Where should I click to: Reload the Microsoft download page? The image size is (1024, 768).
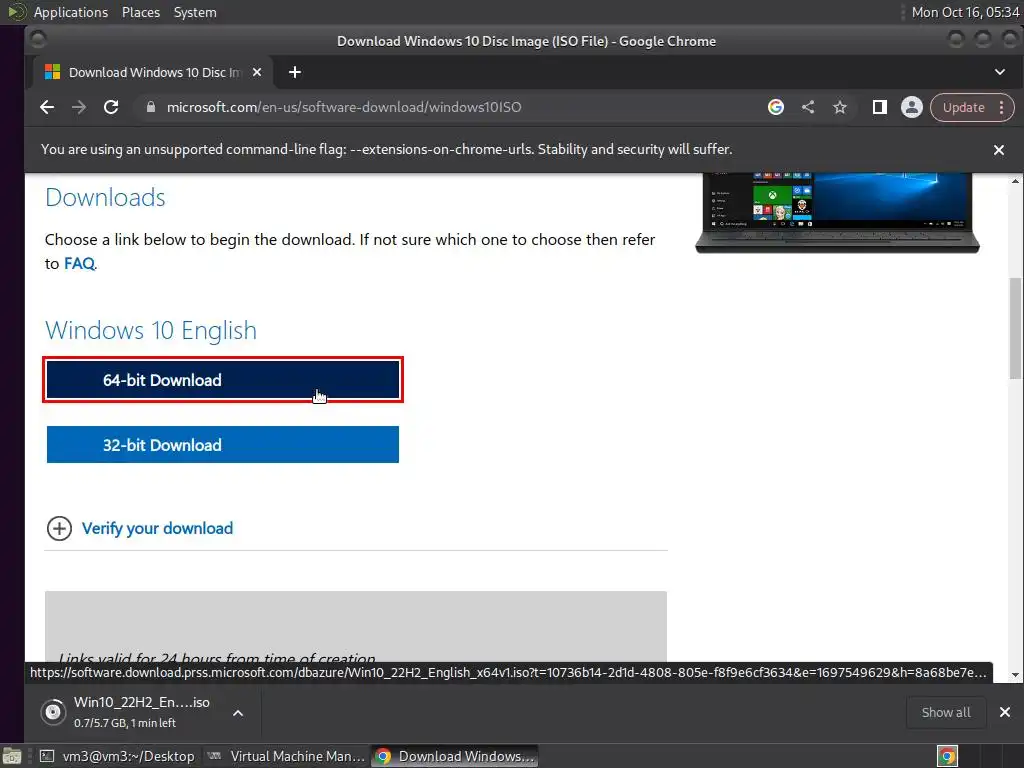[111, 107]
